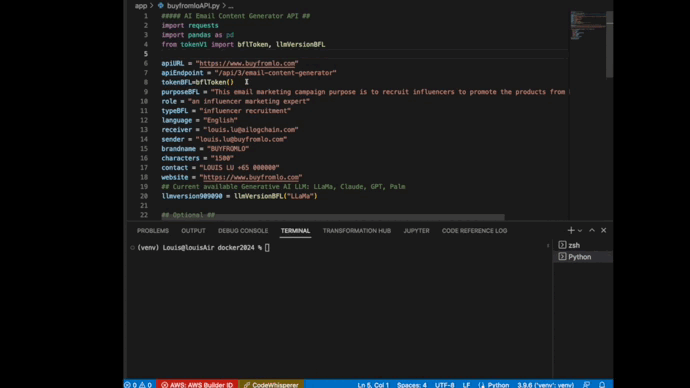Click the zsh terminal shell icon
This screenshot has width=690, height=388.
click(562, 245)
